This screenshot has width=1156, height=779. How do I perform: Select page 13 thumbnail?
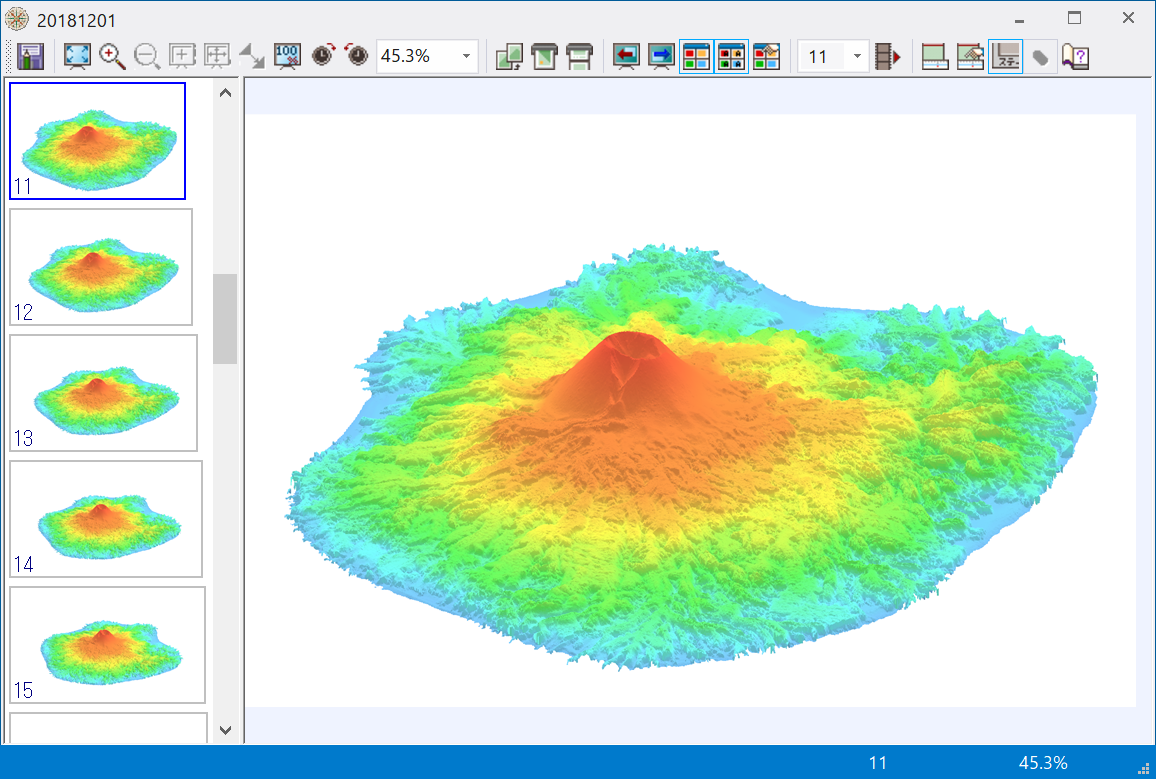coord(103,393)
